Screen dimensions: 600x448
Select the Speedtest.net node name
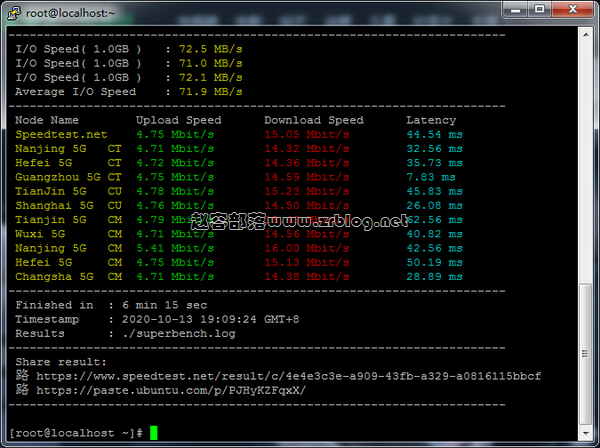(x=61, y=134)
